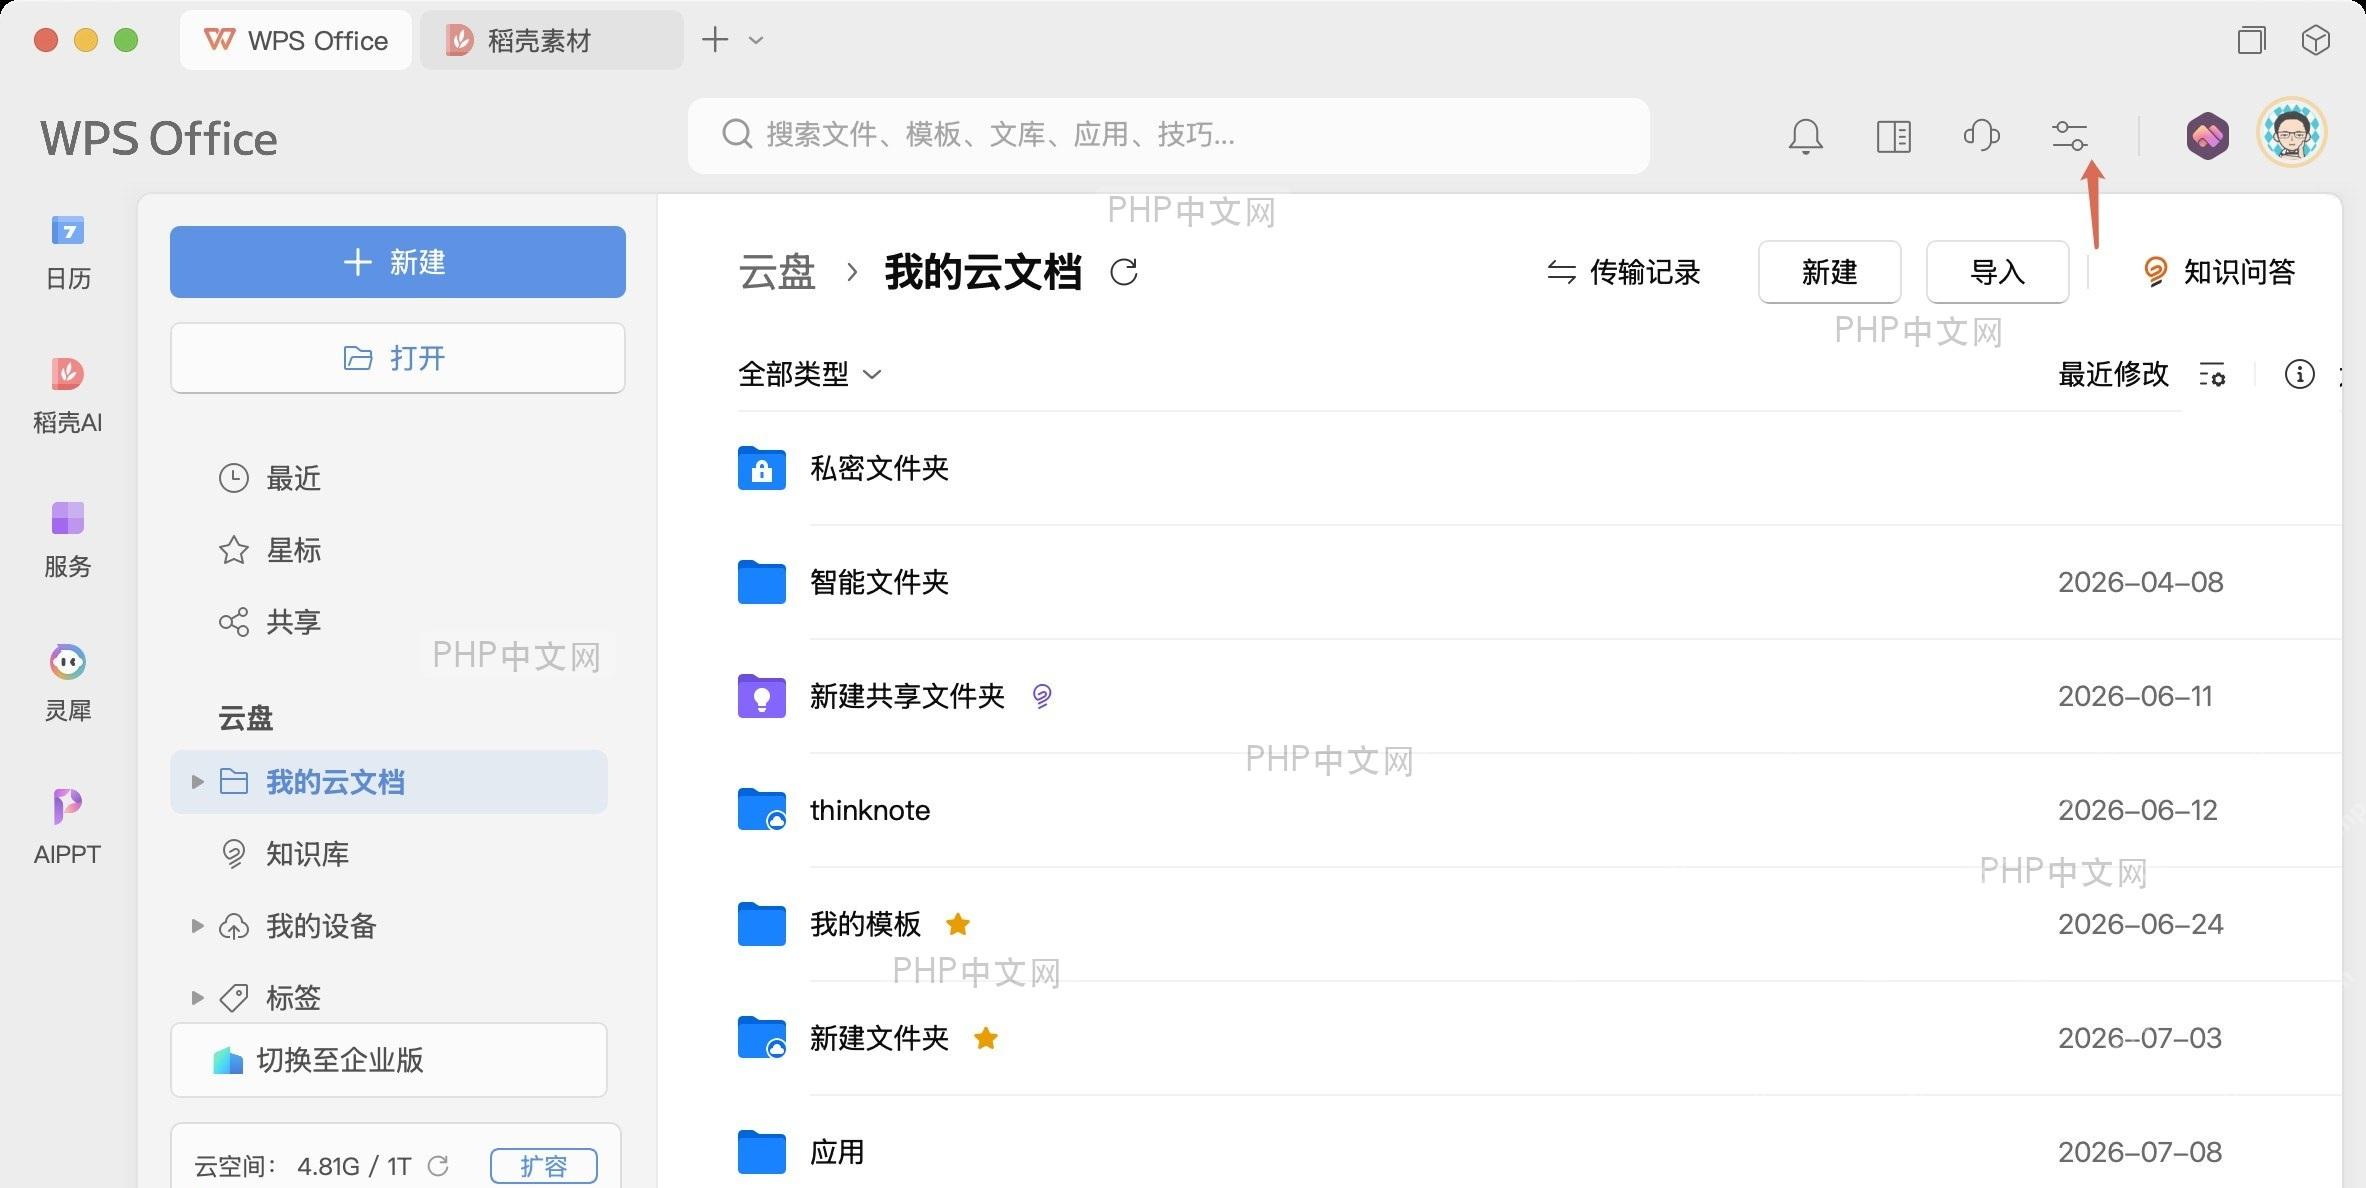Open 传输记录 transfer records

pos(1623,272)
